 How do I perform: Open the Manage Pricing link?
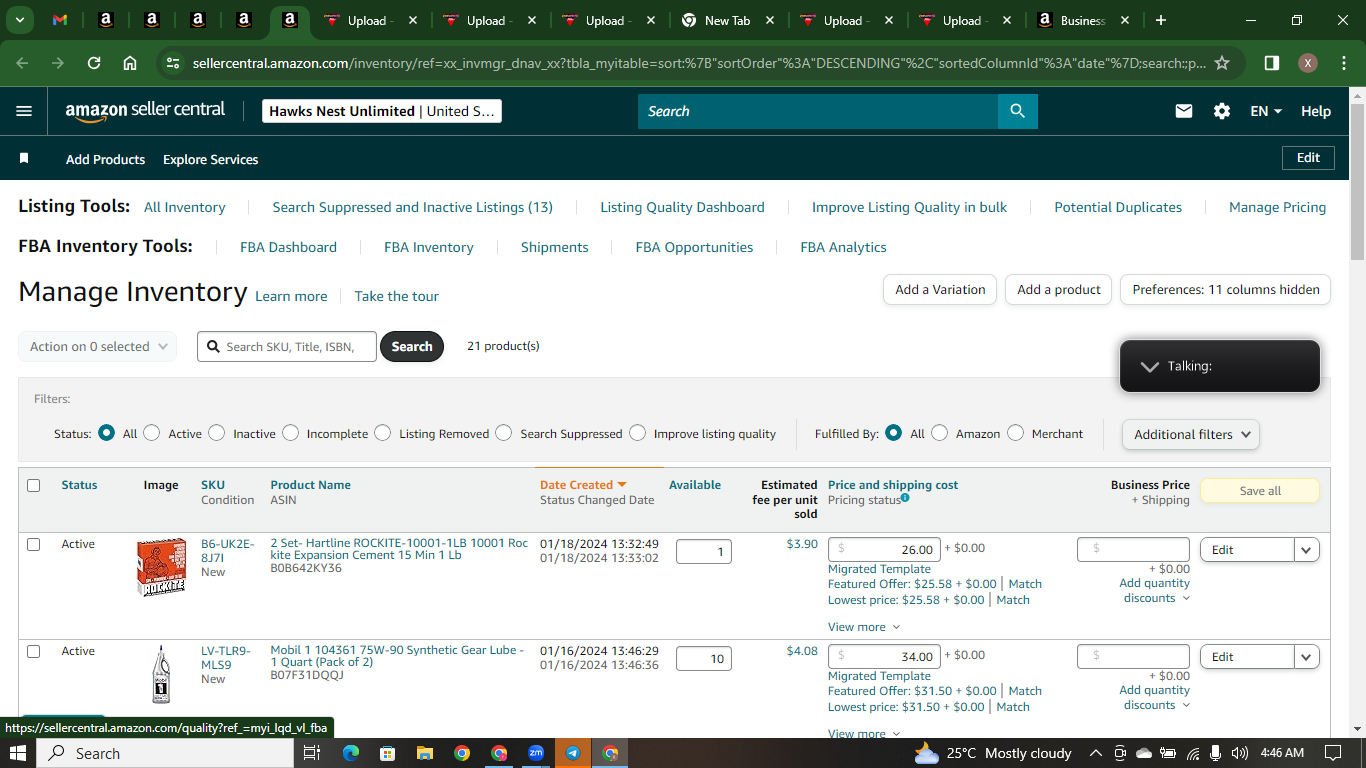[x=1278, y=207]
